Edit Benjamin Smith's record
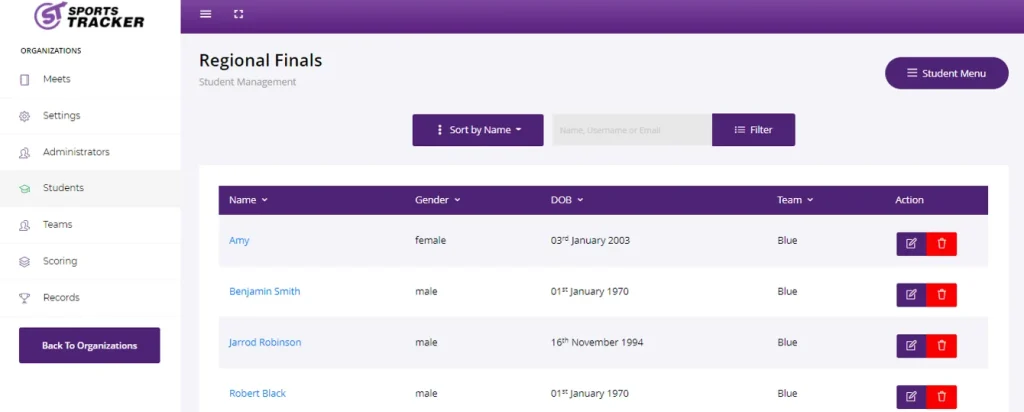The width and height of the screenshot is (1024, 412). pyautogui.click(x=911, y=294)
